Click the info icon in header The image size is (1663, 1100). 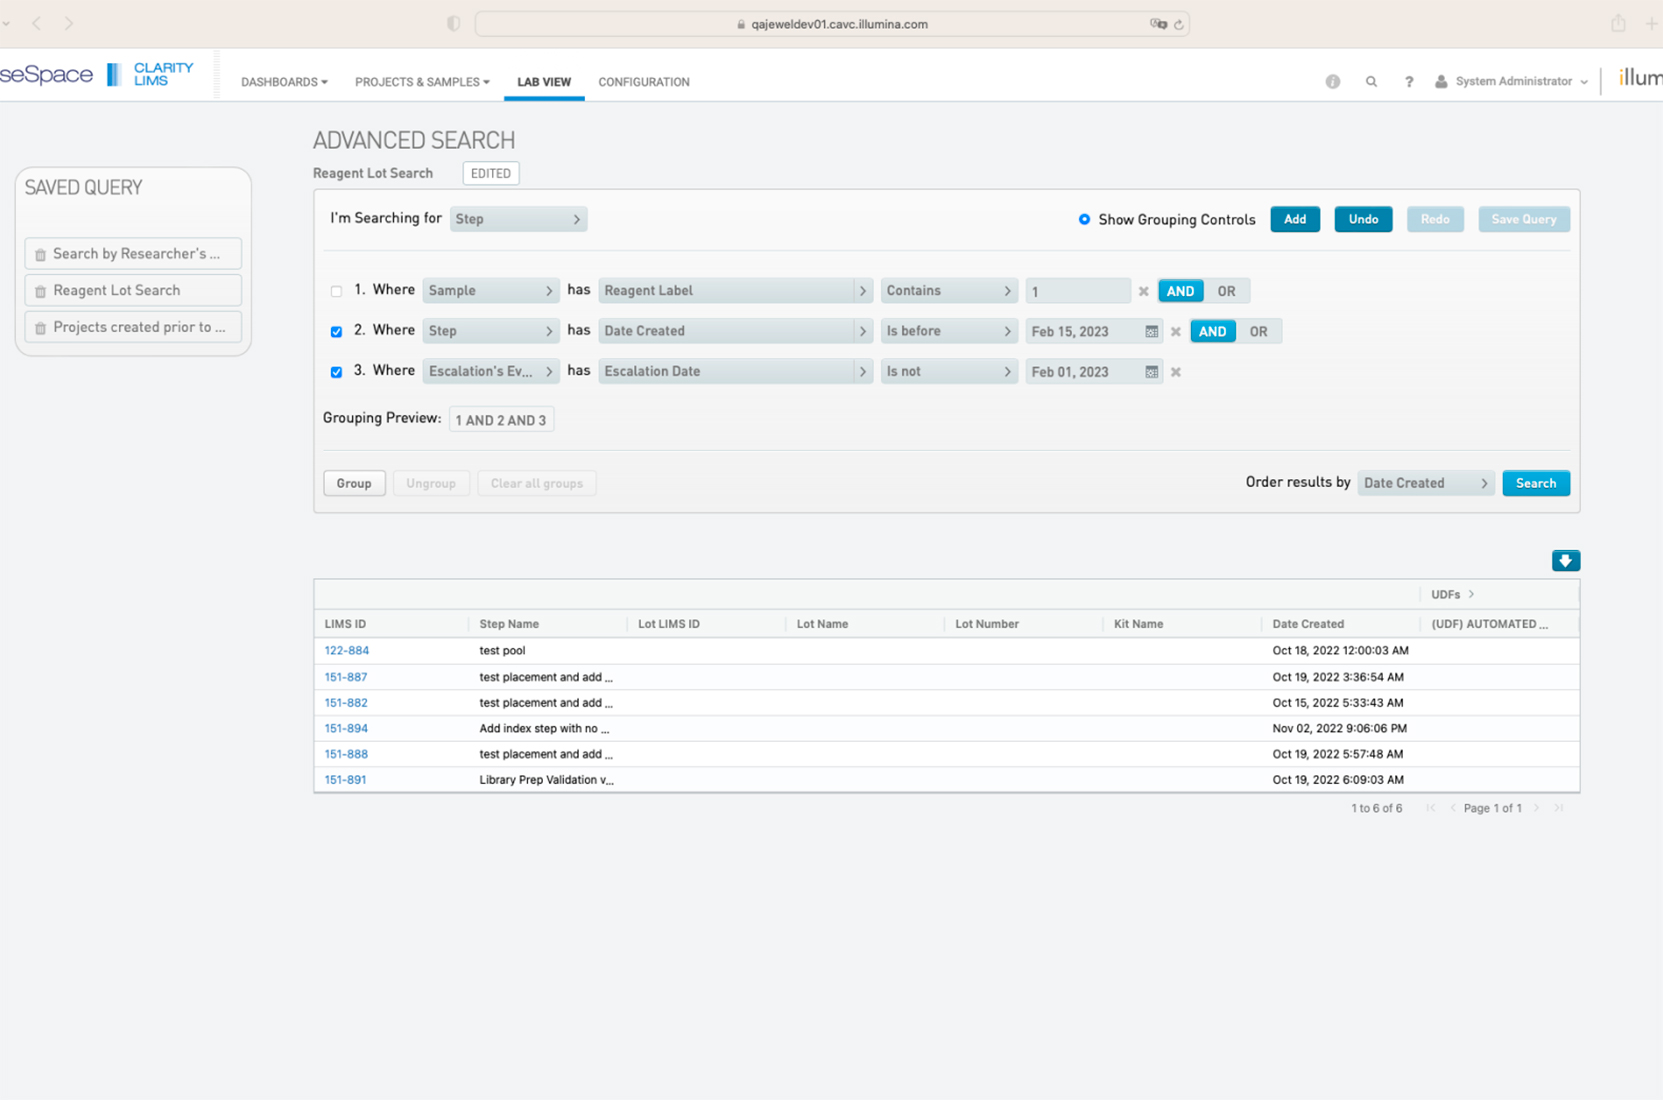click(x=1332, y=82)
